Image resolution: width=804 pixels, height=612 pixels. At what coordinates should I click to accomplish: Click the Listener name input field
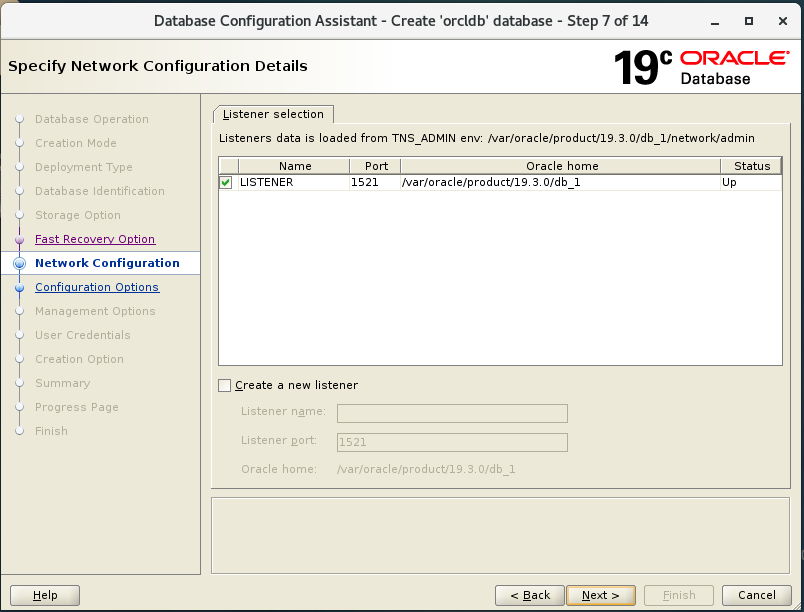pyautogui.click(x=452, y=413)
